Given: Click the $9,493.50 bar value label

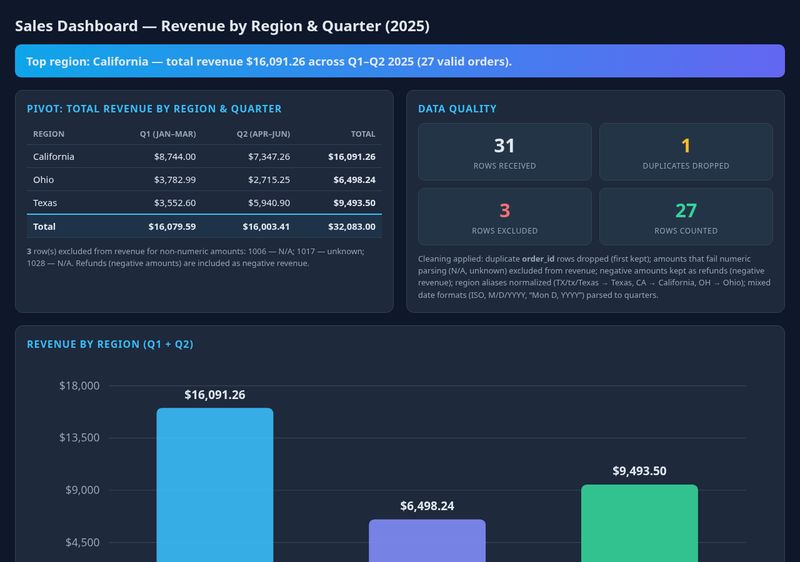Looking at the screenshot, I should click(639, 471).
